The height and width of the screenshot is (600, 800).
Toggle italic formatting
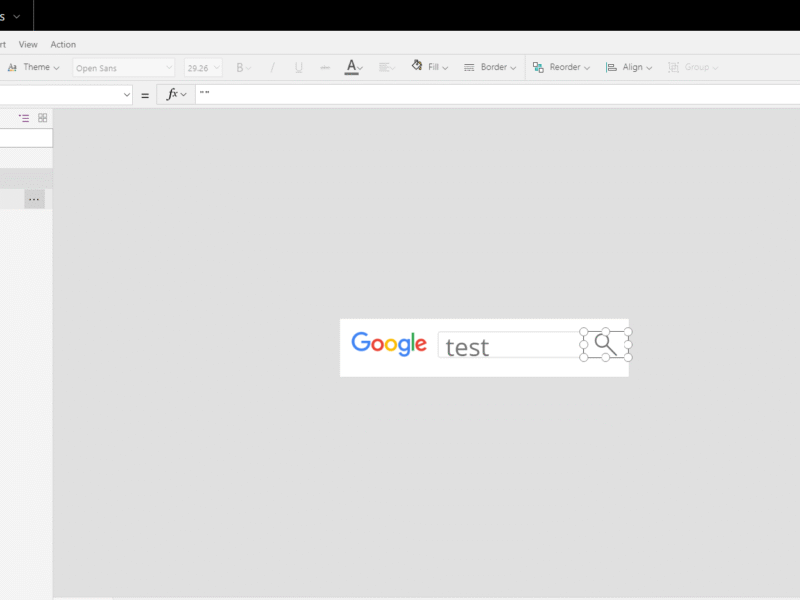point(272,67)
